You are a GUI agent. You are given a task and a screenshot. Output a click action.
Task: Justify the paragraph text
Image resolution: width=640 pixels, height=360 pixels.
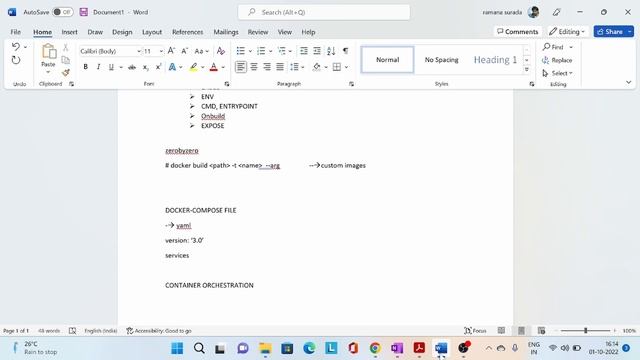point(280,67)
